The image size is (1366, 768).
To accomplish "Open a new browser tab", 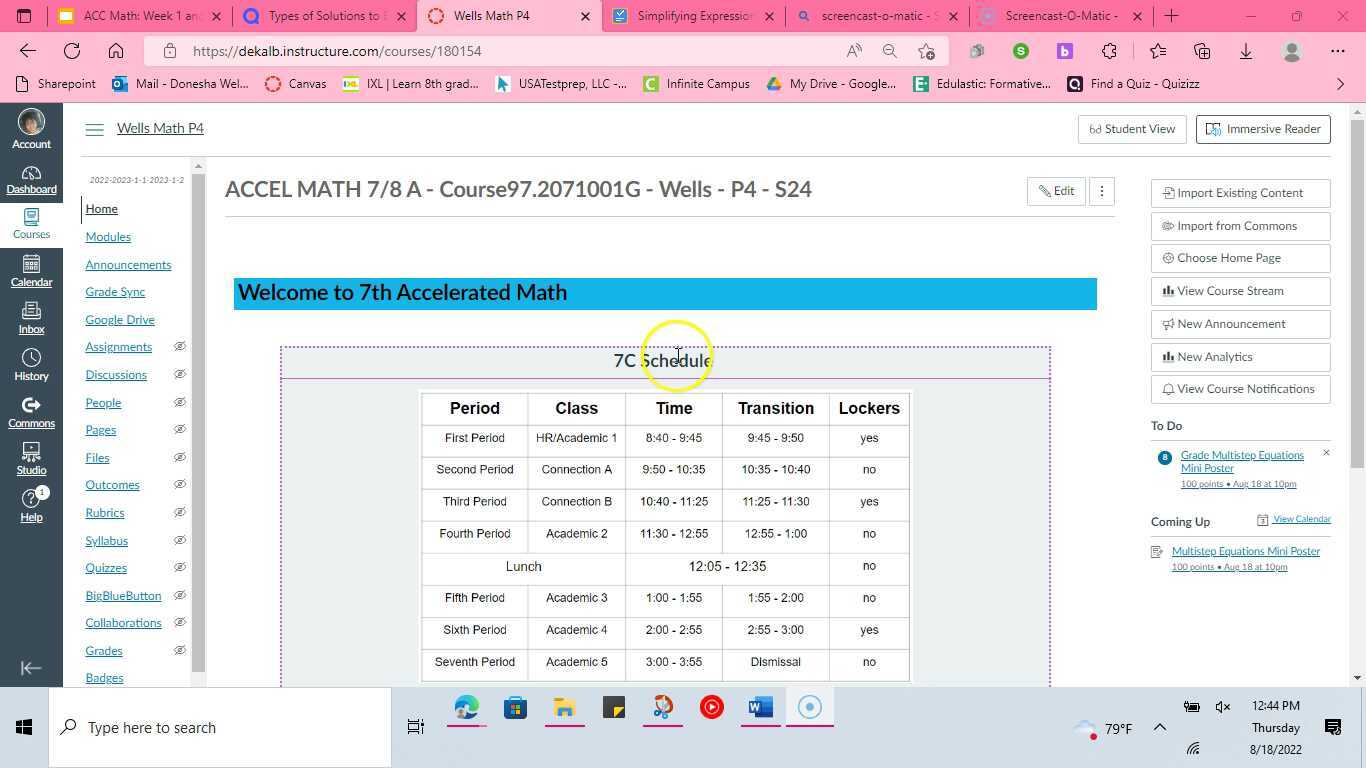I will click(1171, 16).
